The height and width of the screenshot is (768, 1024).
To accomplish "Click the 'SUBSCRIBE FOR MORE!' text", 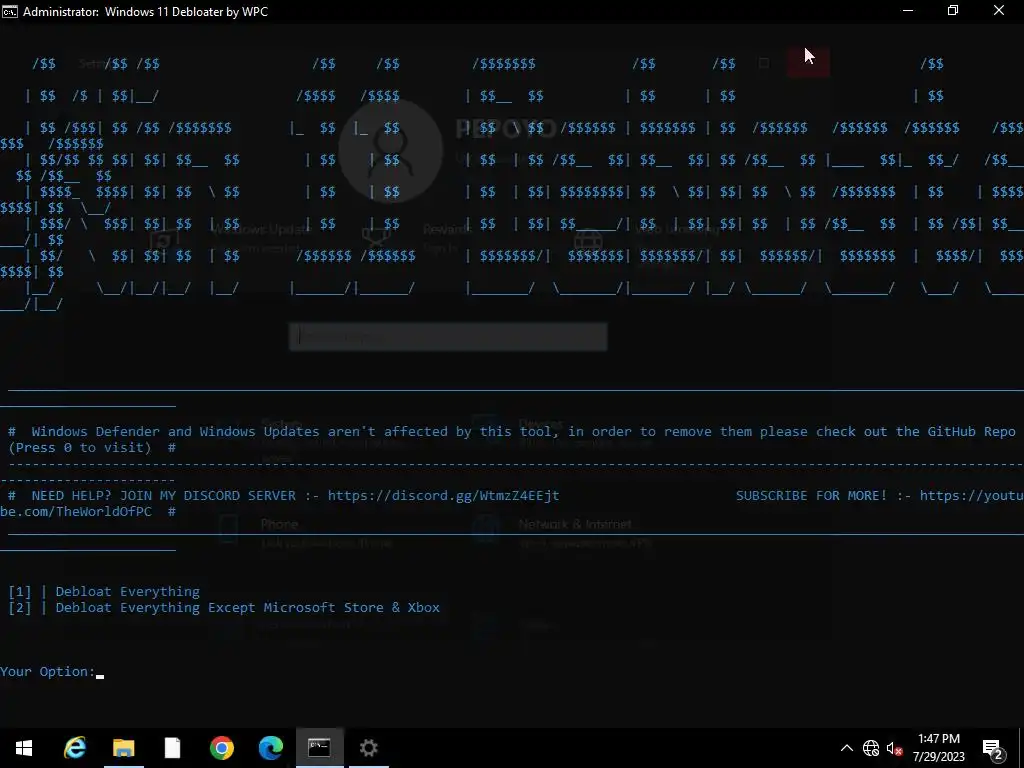I will coord(812,496).
